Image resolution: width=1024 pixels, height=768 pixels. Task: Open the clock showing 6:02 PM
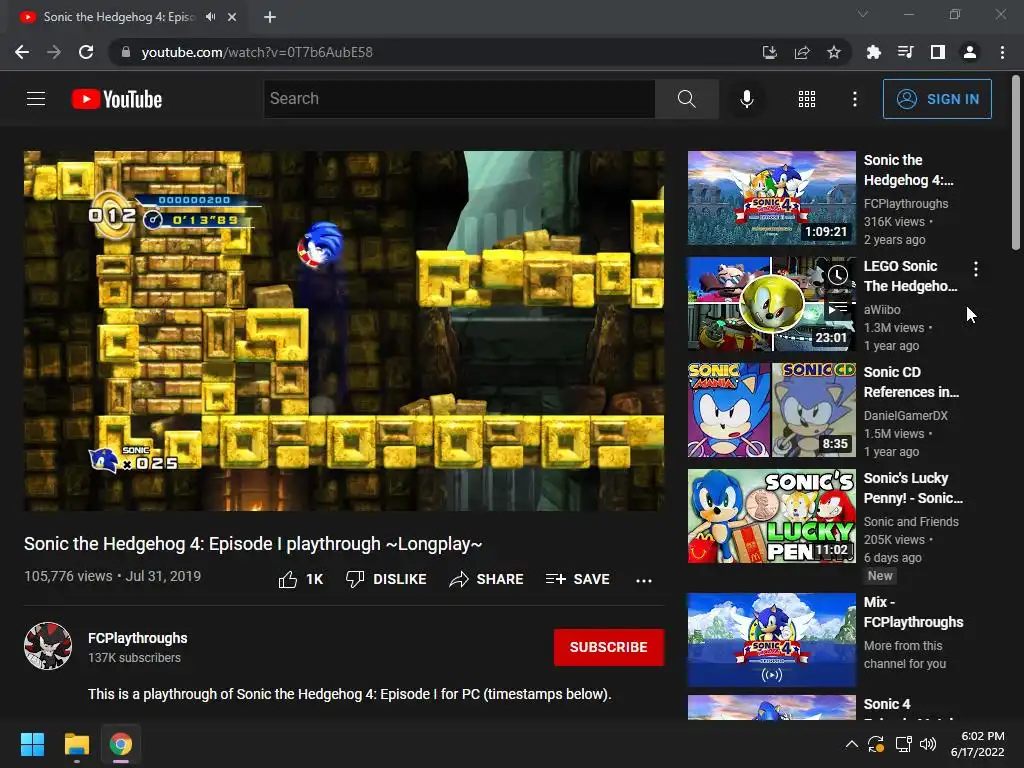(x=977, y=744)
